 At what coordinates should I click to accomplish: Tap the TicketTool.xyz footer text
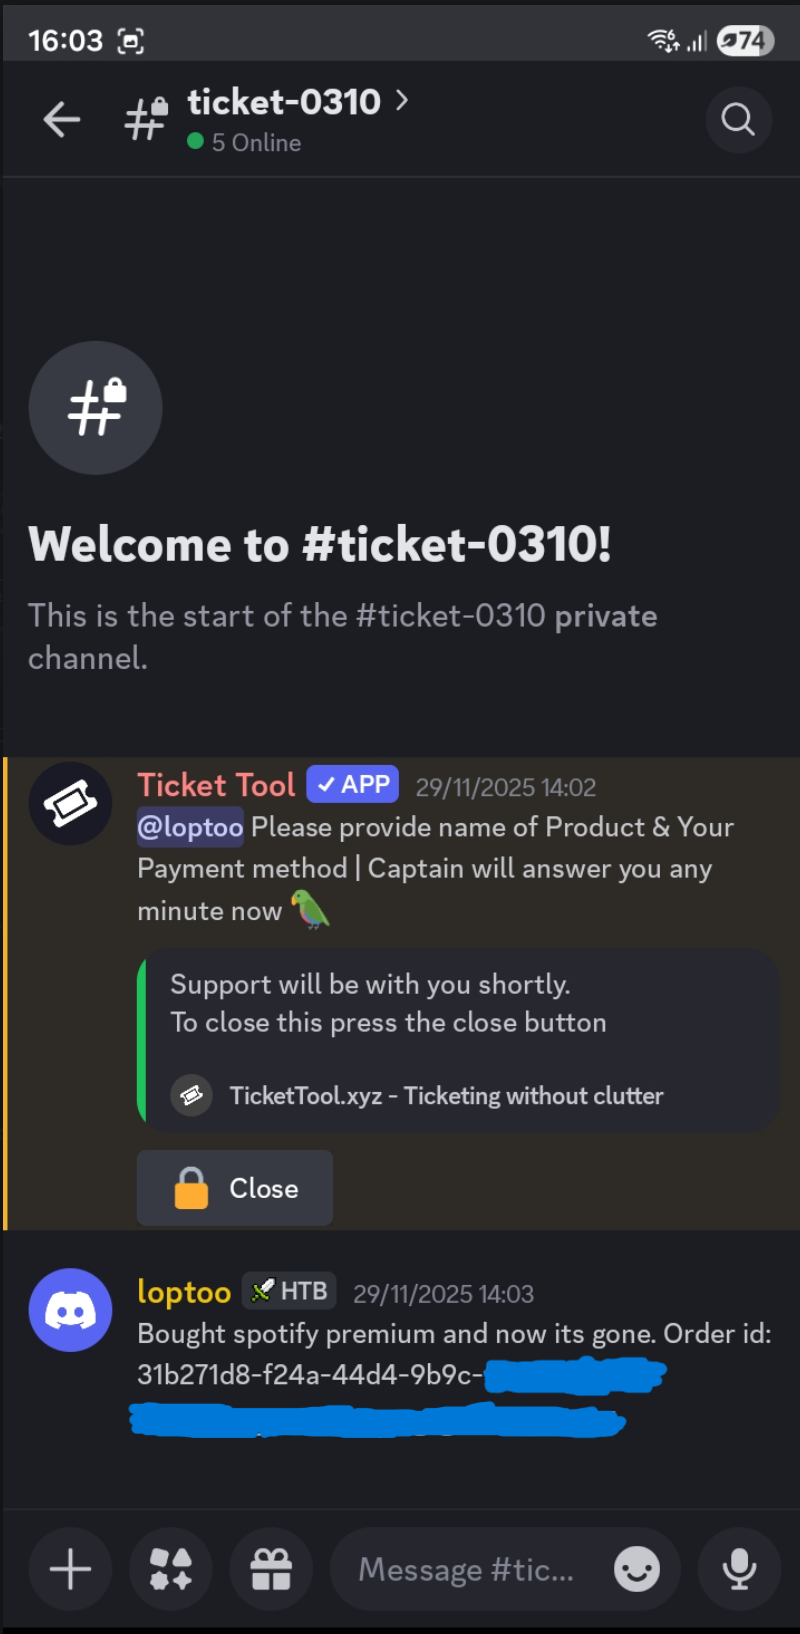pos(446,1096)
